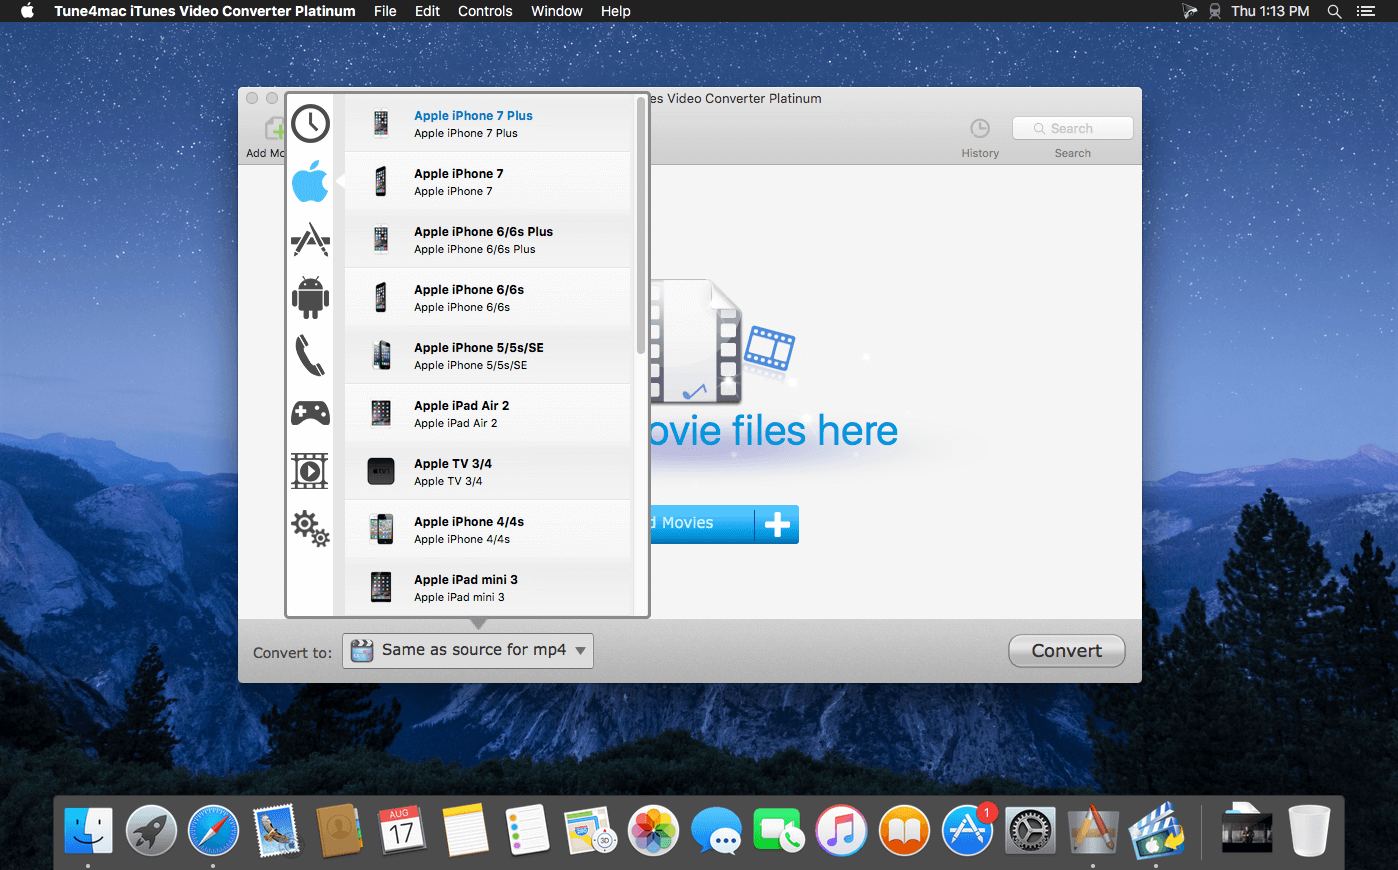Select the Apple devices category
Image resolution: width=1398 pixels, height=870 pixels.
pos(310,181)
